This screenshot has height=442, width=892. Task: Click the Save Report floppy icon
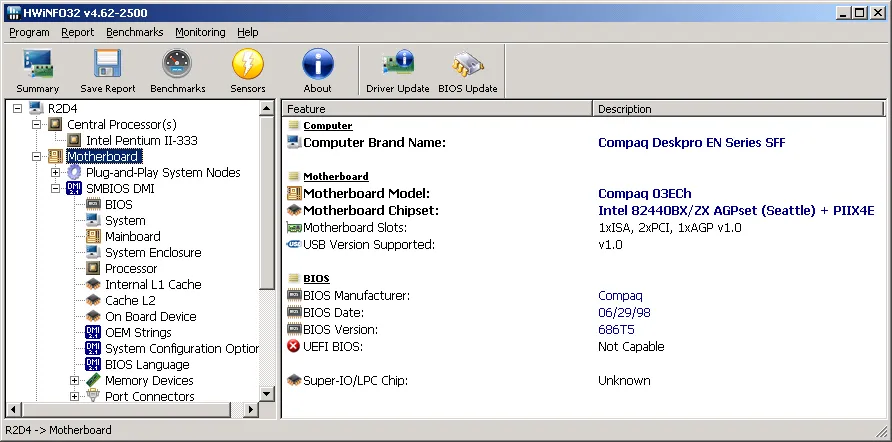click(108, 64)
